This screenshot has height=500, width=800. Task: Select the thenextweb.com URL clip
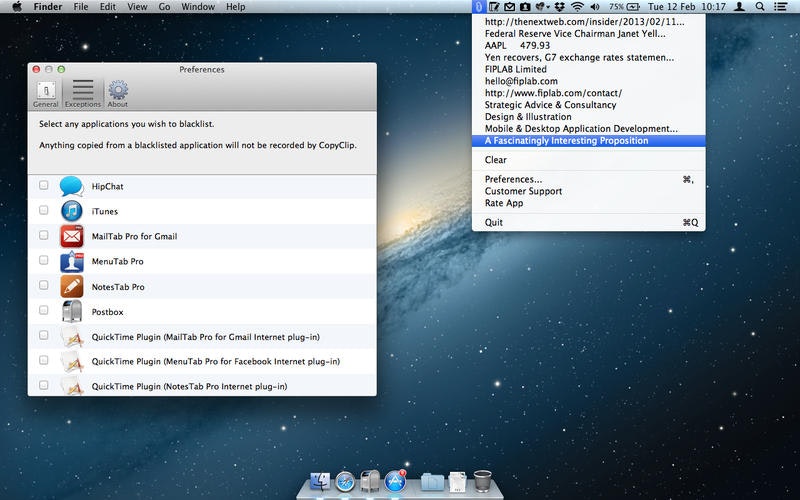click(589, 21)
